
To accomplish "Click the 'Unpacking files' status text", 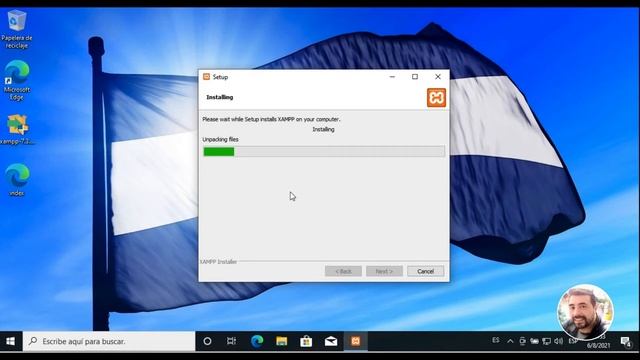I will pyautogui.click(x=220, y=139).
